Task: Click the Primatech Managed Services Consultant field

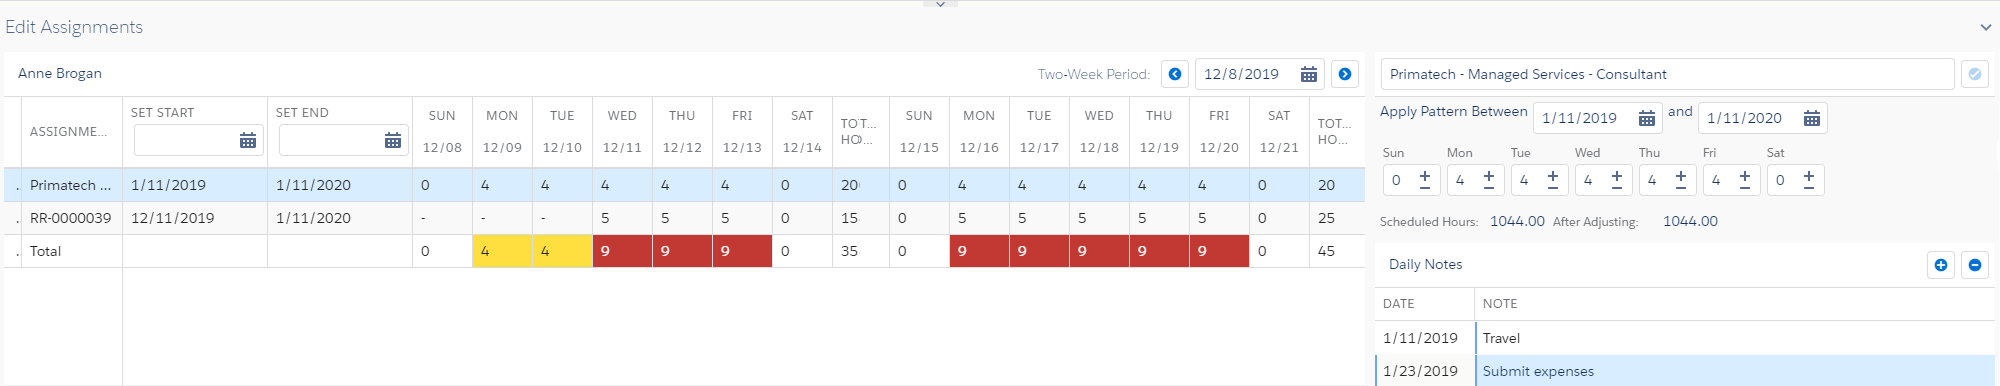Action: click(1667, 74)
